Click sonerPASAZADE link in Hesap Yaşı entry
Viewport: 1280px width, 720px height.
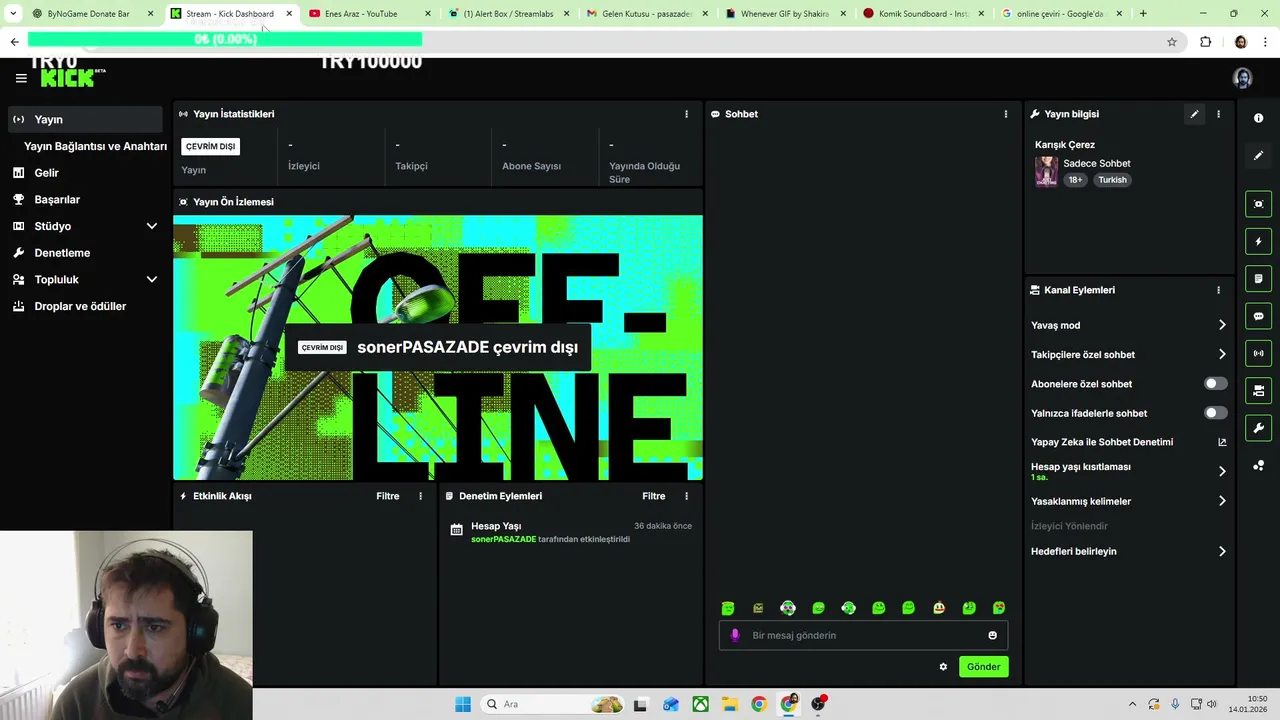coord(503,539)
